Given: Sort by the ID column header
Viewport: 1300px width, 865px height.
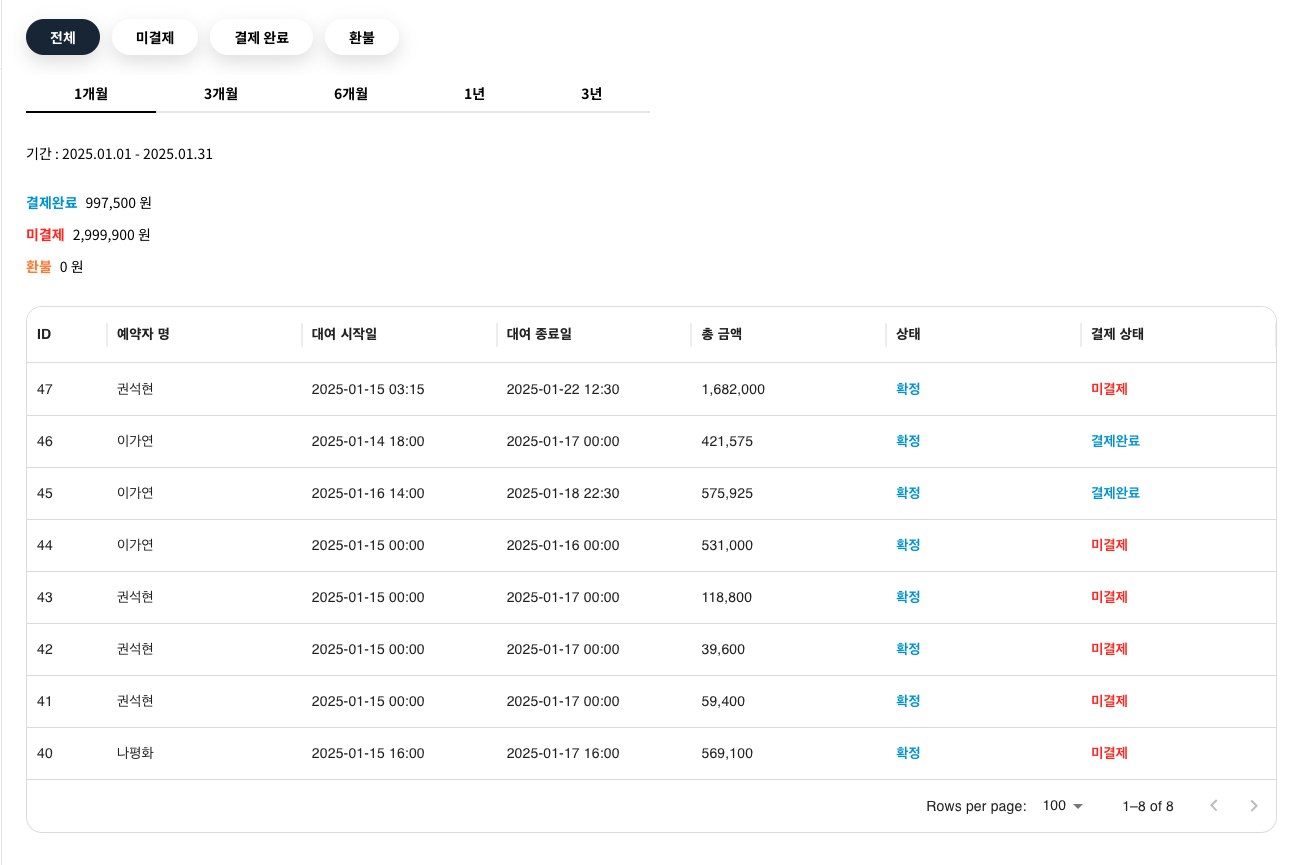Looking at the screenshot, I should pos(44,334).
